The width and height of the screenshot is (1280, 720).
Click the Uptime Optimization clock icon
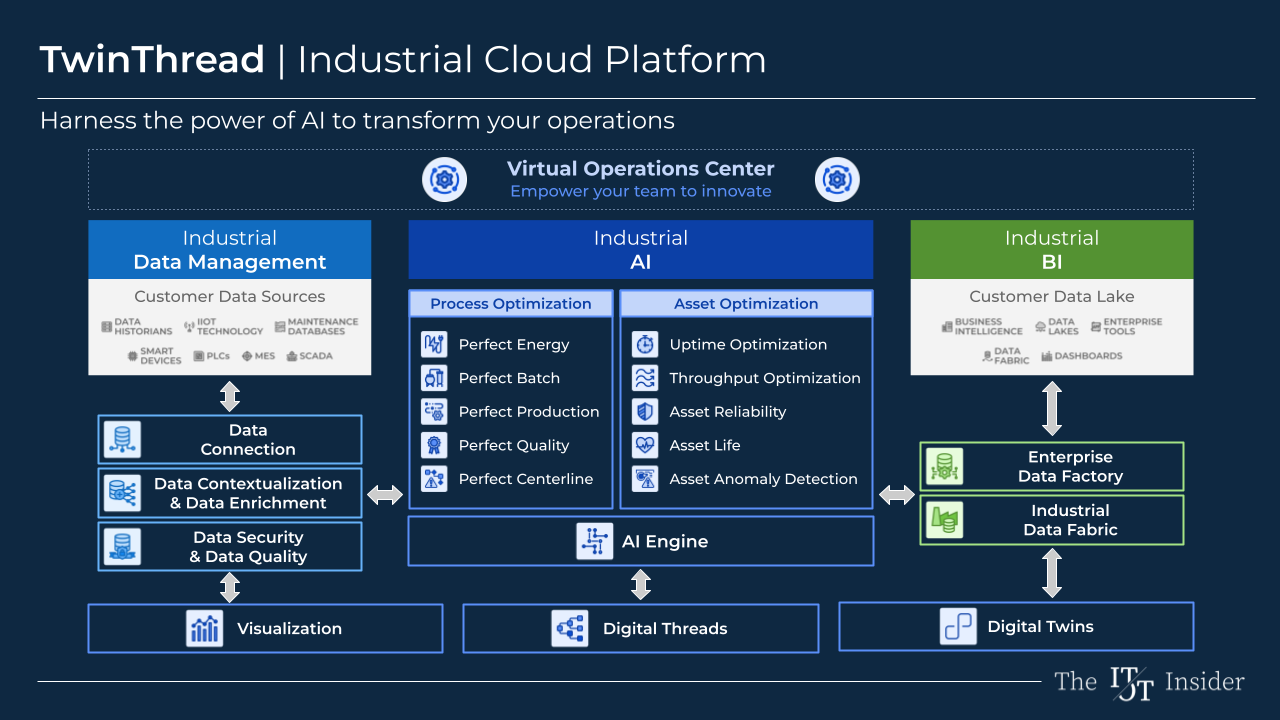coord(645,344)
